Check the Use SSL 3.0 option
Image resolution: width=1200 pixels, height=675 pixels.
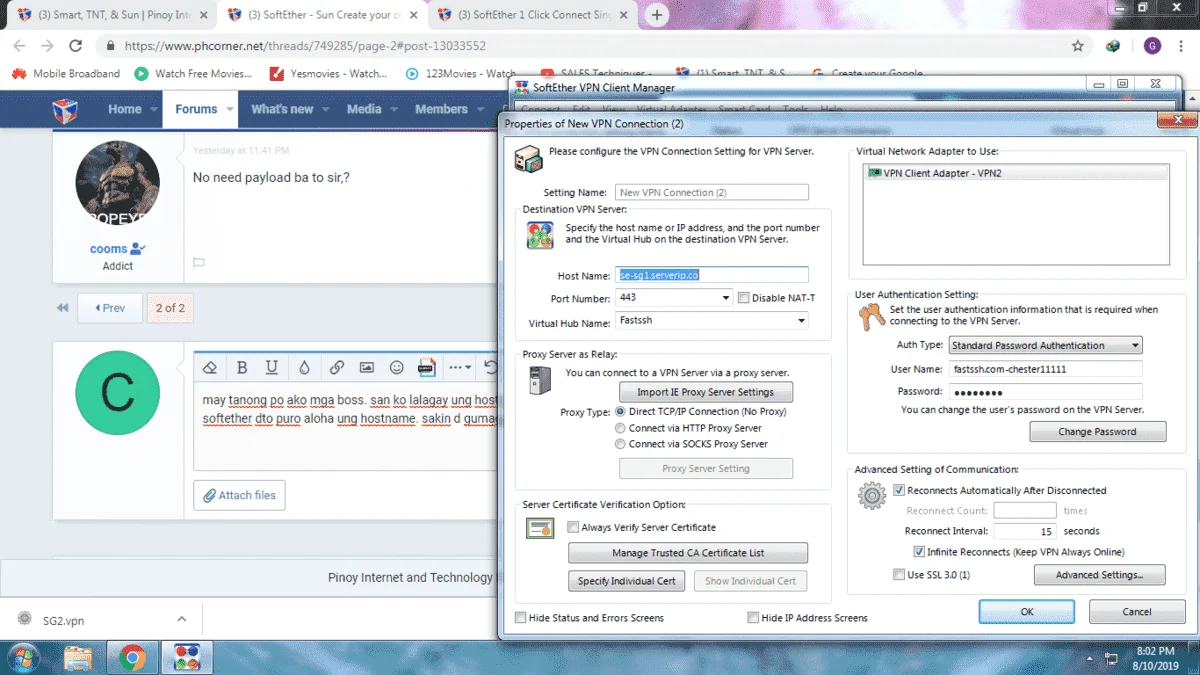(899, 575)
